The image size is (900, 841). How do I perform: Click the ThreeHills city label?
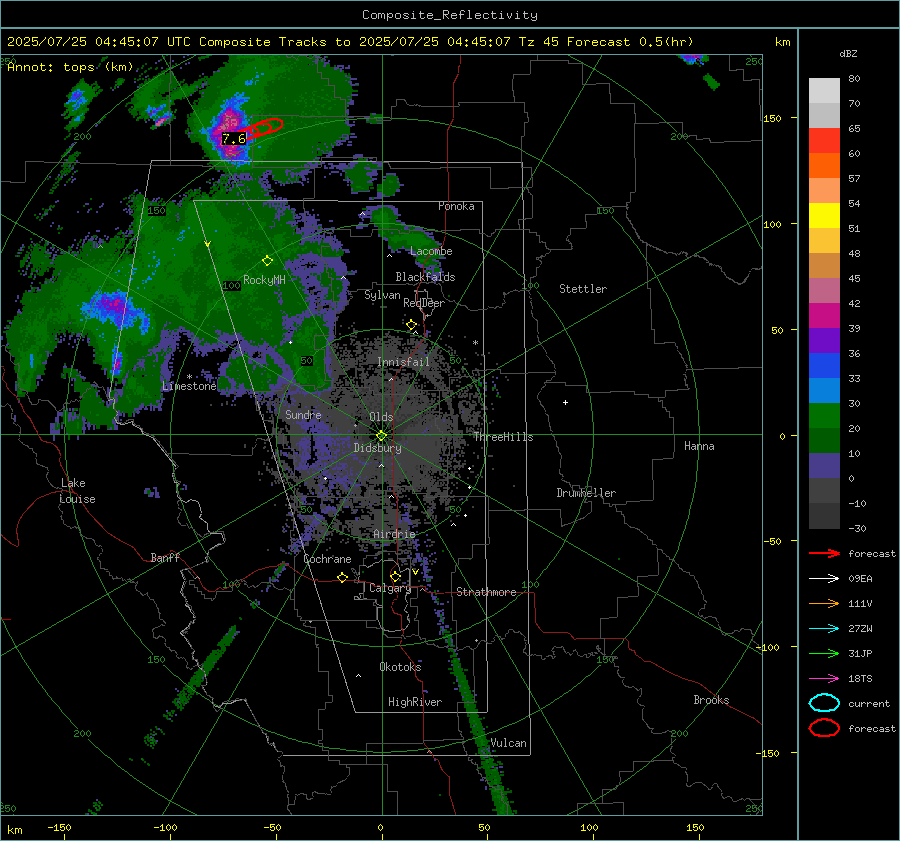point(503,437)
